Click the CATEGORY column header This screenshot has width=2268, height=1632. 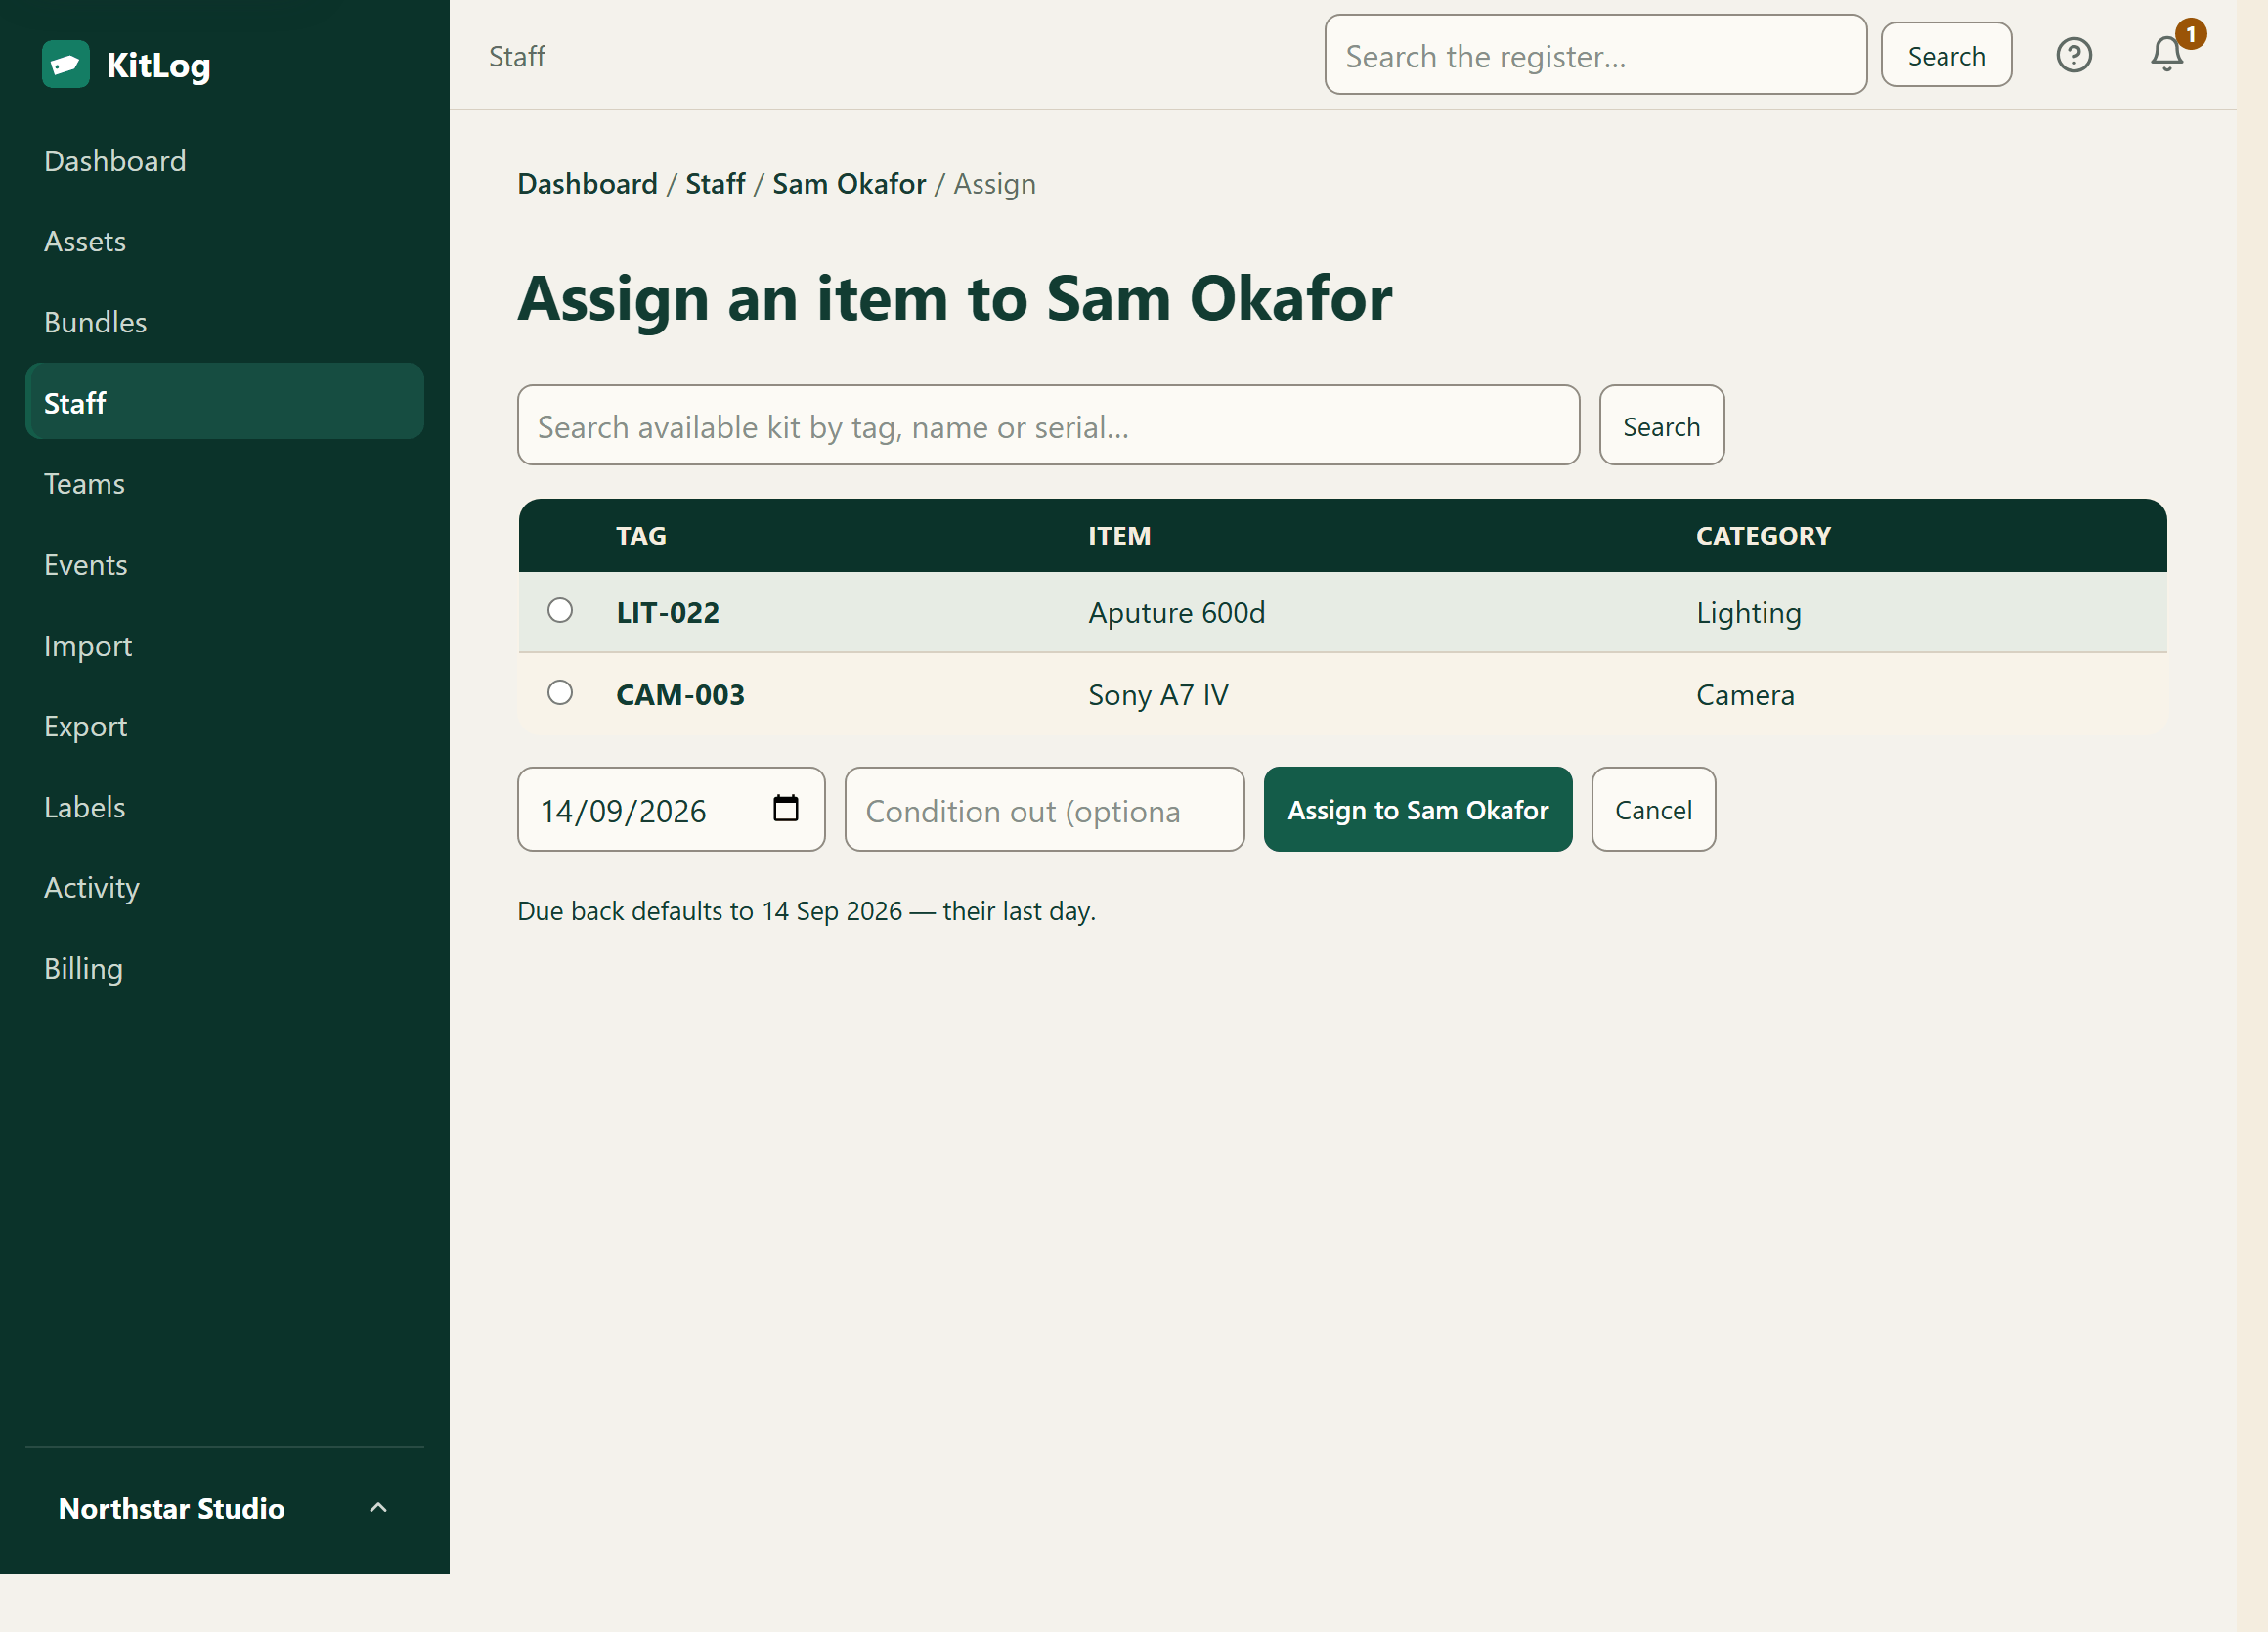tap(1763, 536)
